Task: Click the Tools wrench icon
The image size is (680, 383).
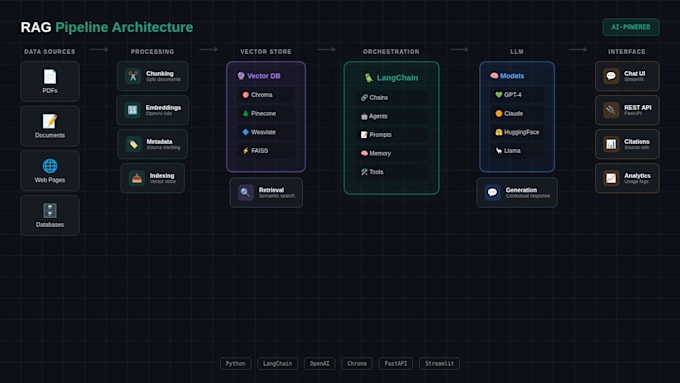Action: tap(364, 172)
